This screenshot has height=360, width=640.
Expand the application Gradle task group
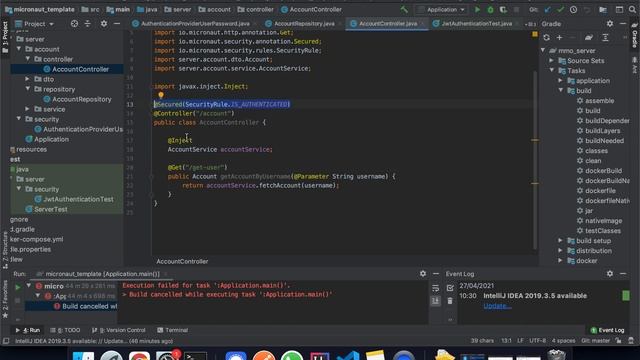pos(560,80)
